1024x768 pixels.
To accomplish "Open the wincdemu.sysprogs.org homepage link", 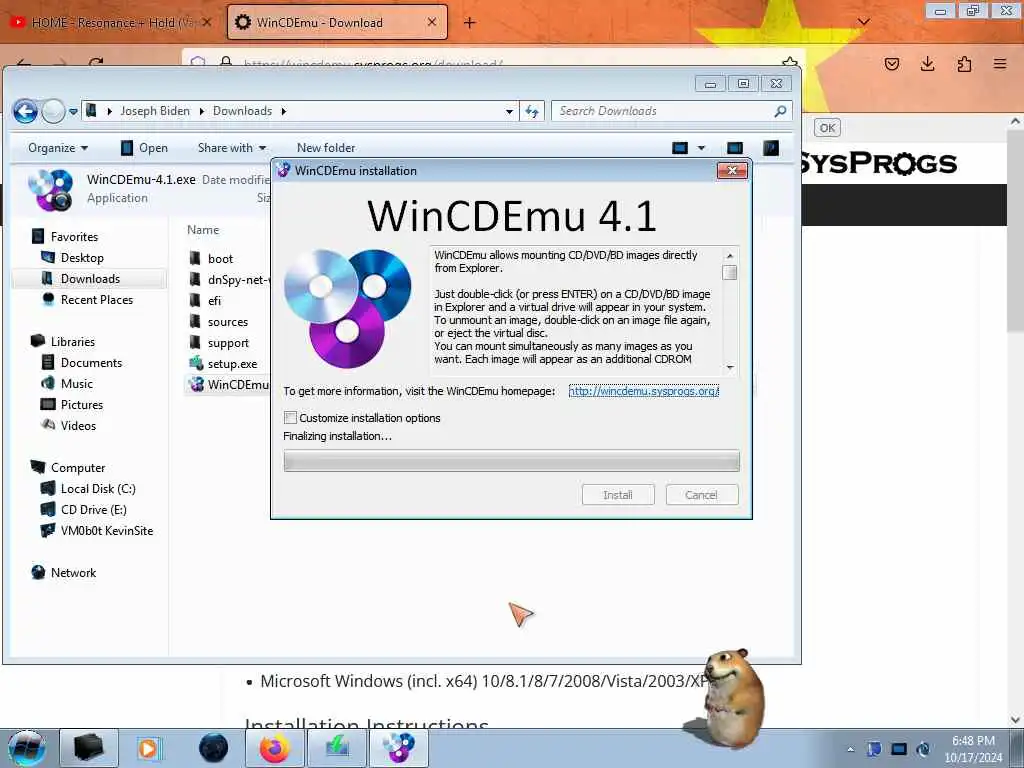I will tap(643, 391).
